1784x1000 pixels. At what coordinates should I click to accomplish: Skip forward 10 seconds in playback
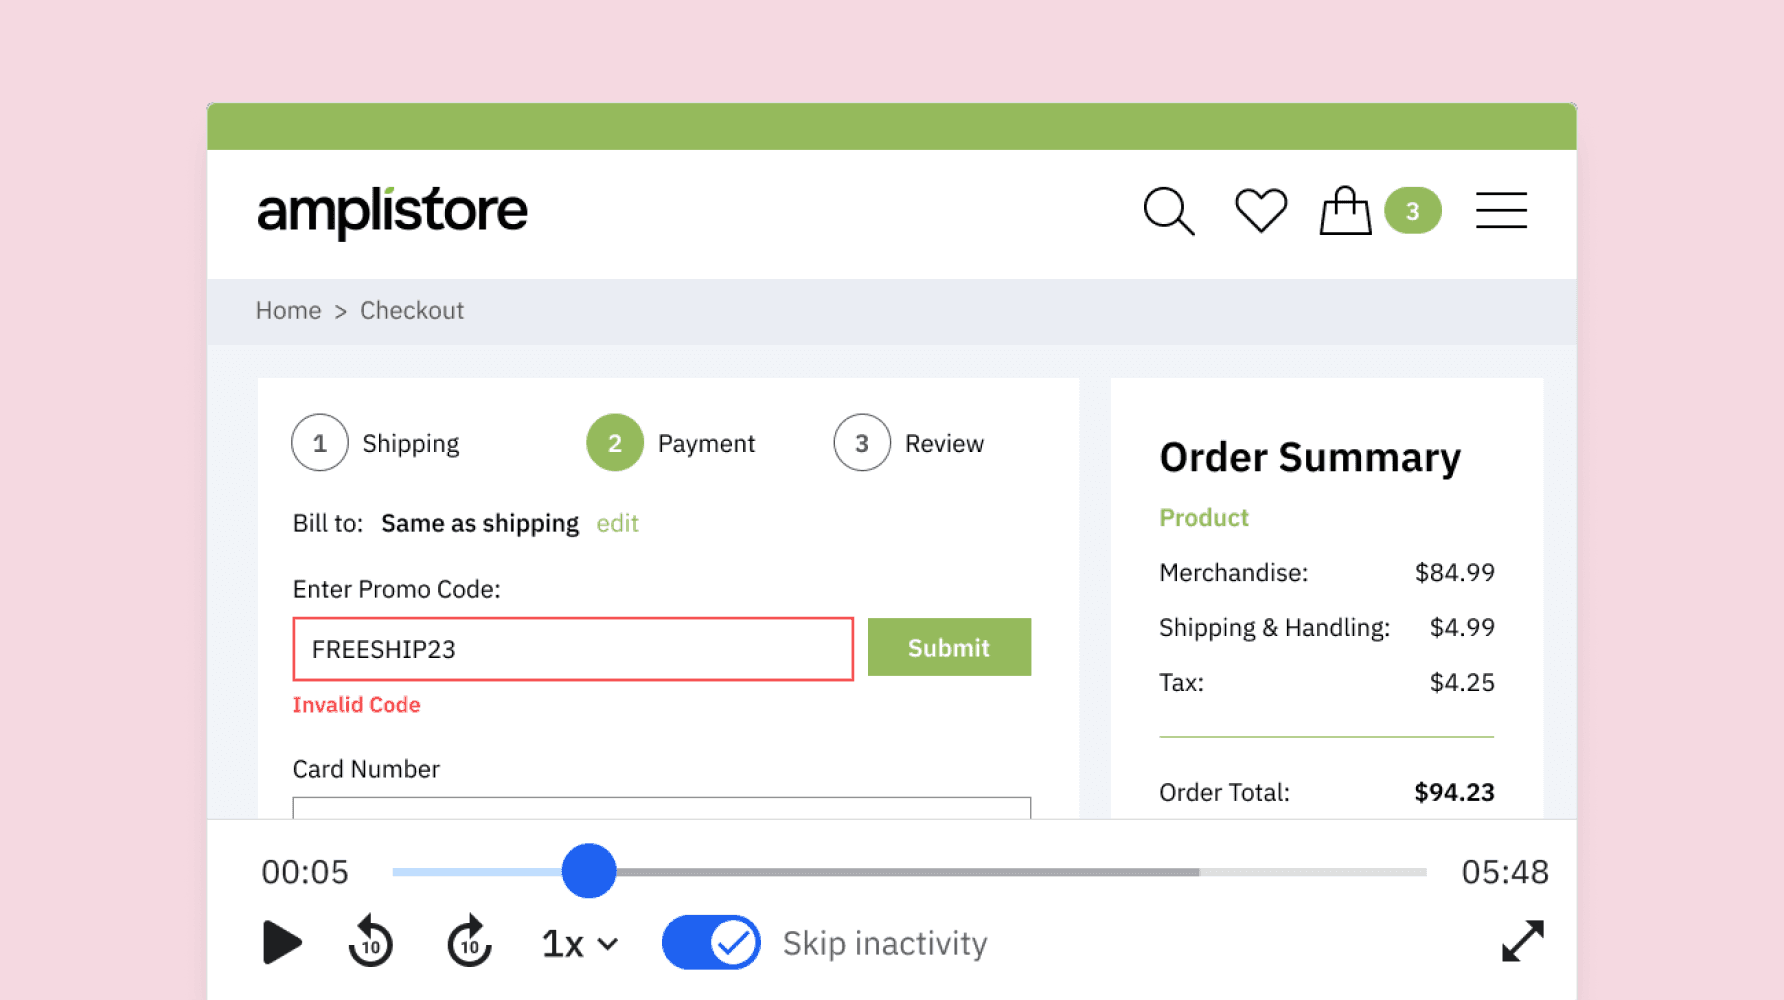tap(466, 941)
